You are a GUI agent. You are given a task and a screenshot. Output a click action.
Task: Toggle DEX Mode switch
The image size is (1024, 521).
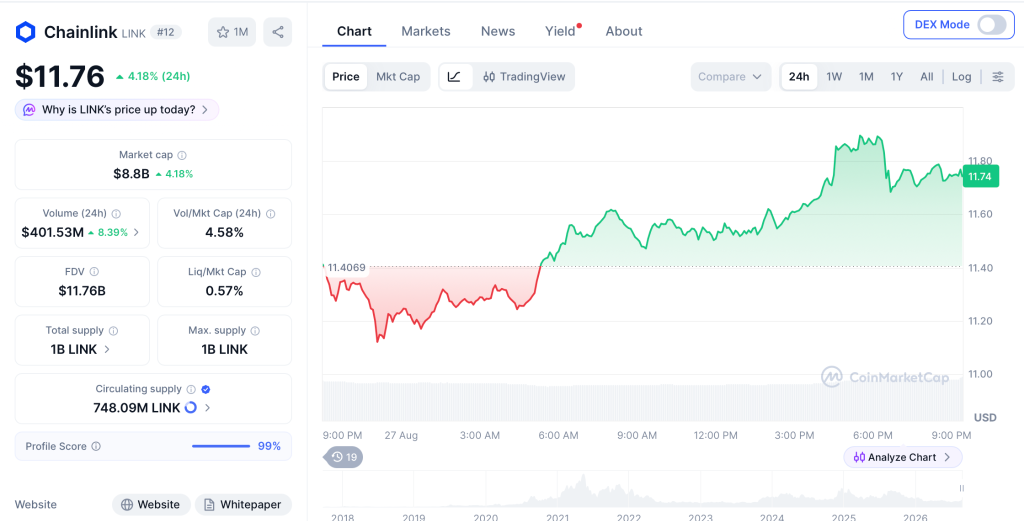992,25
